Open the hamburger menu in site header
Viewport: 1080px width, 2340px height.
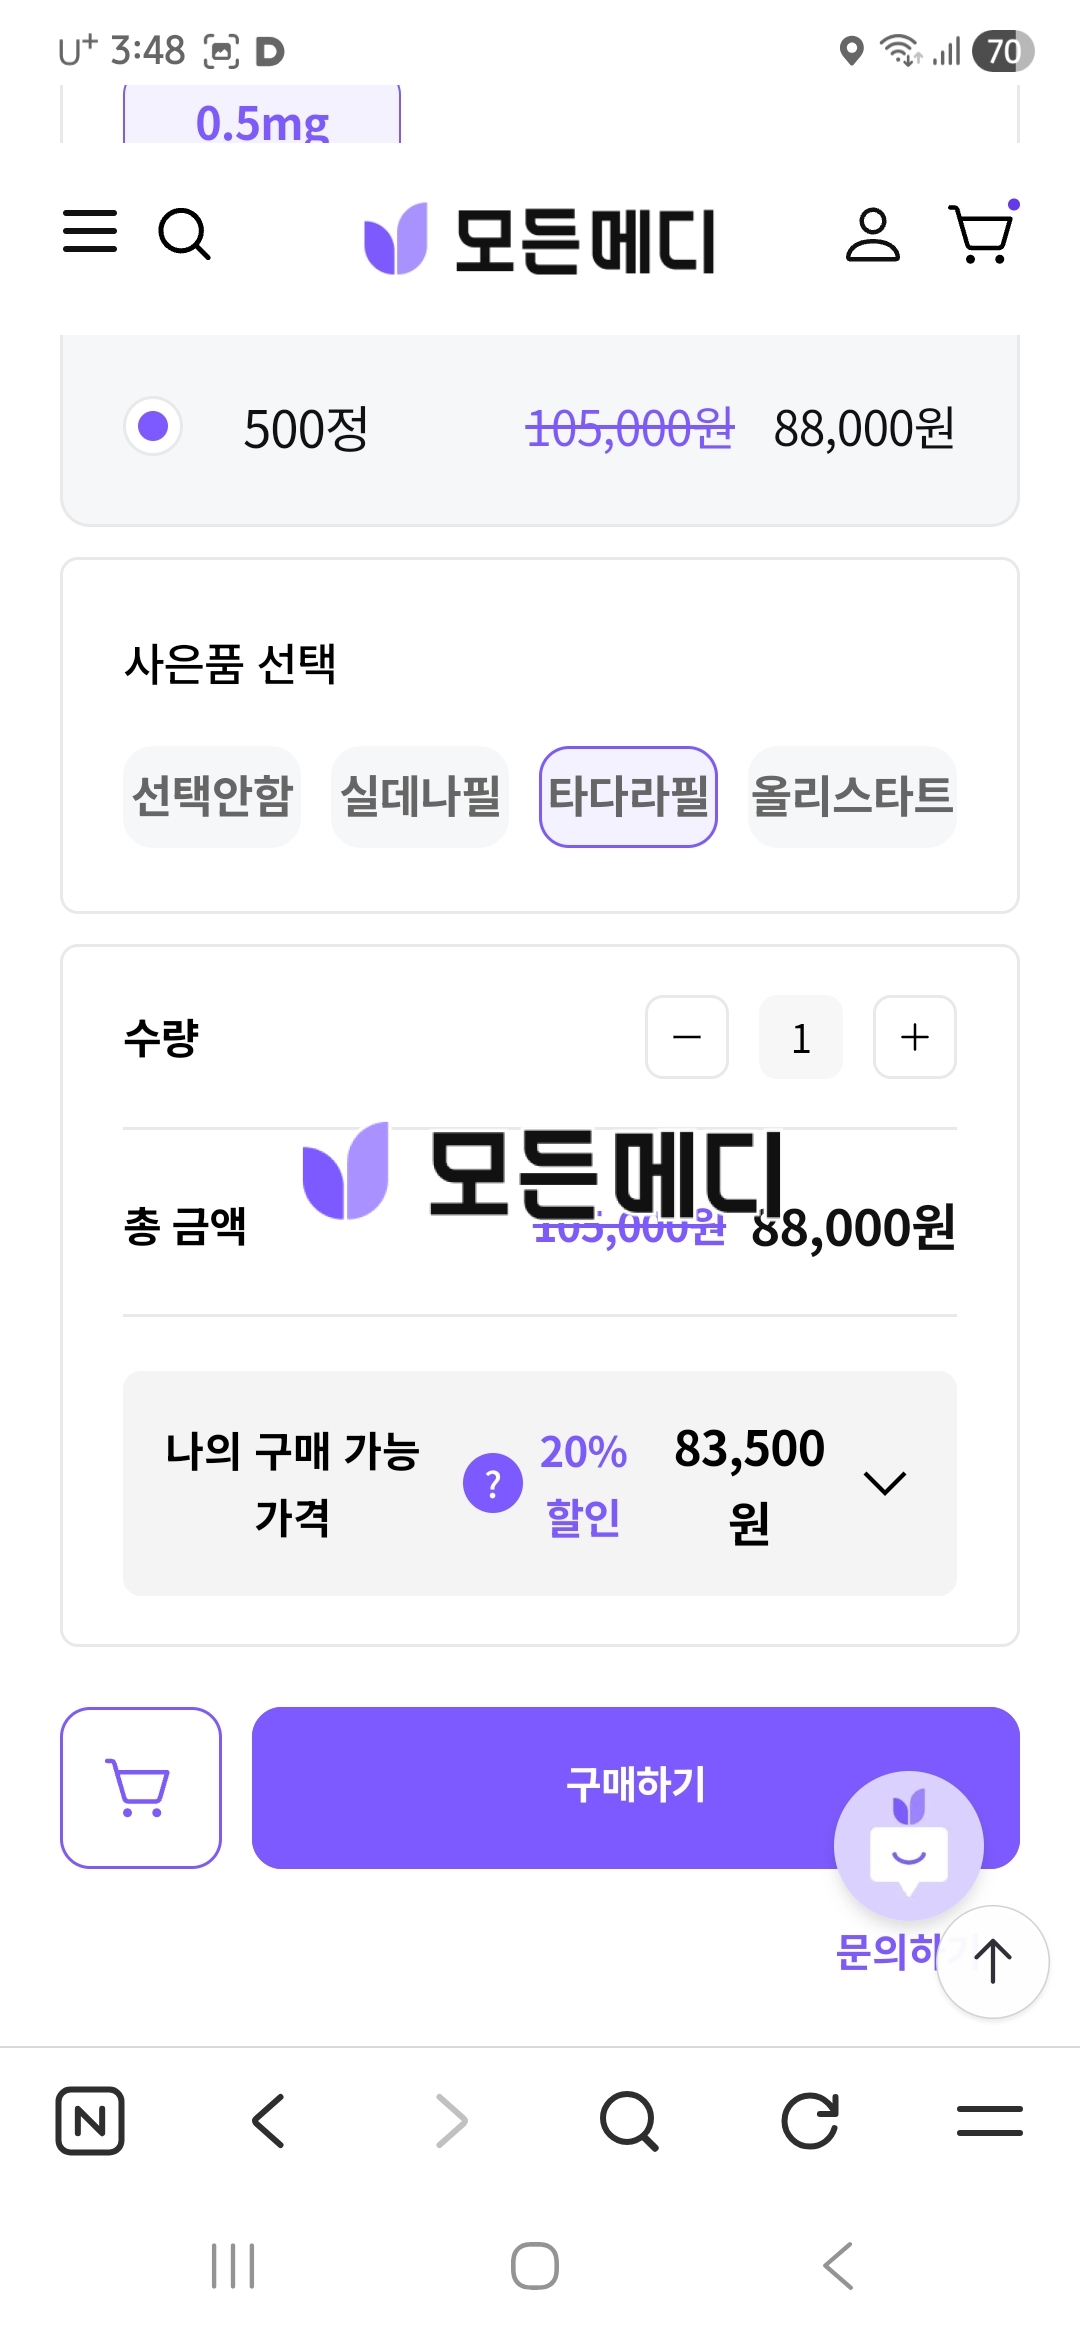click(x=90, y=232)
